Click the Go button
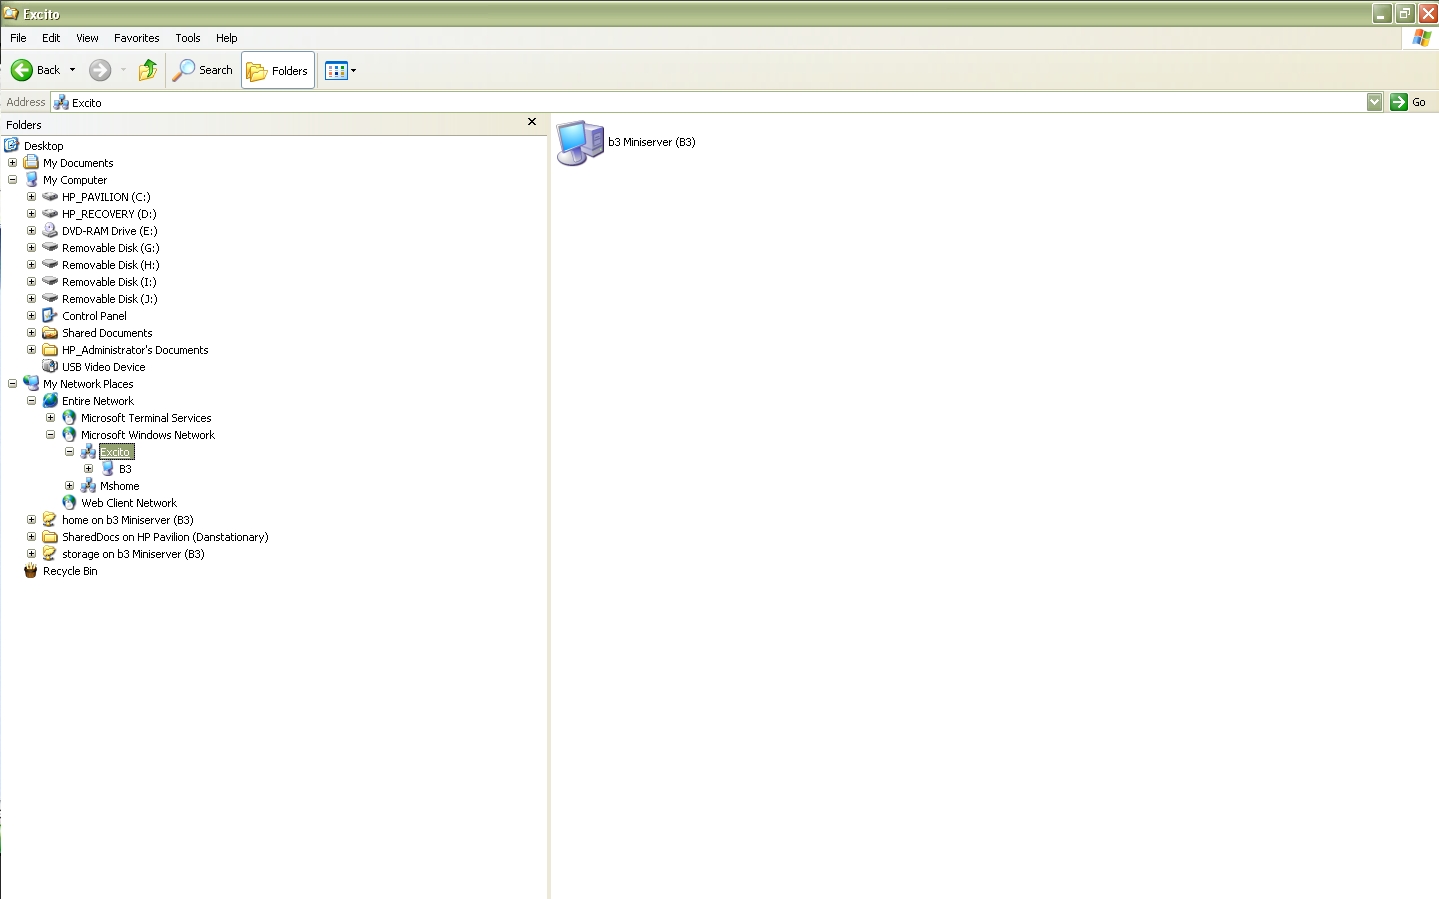The image size is (1439, 899). [x=1408, y=102]
